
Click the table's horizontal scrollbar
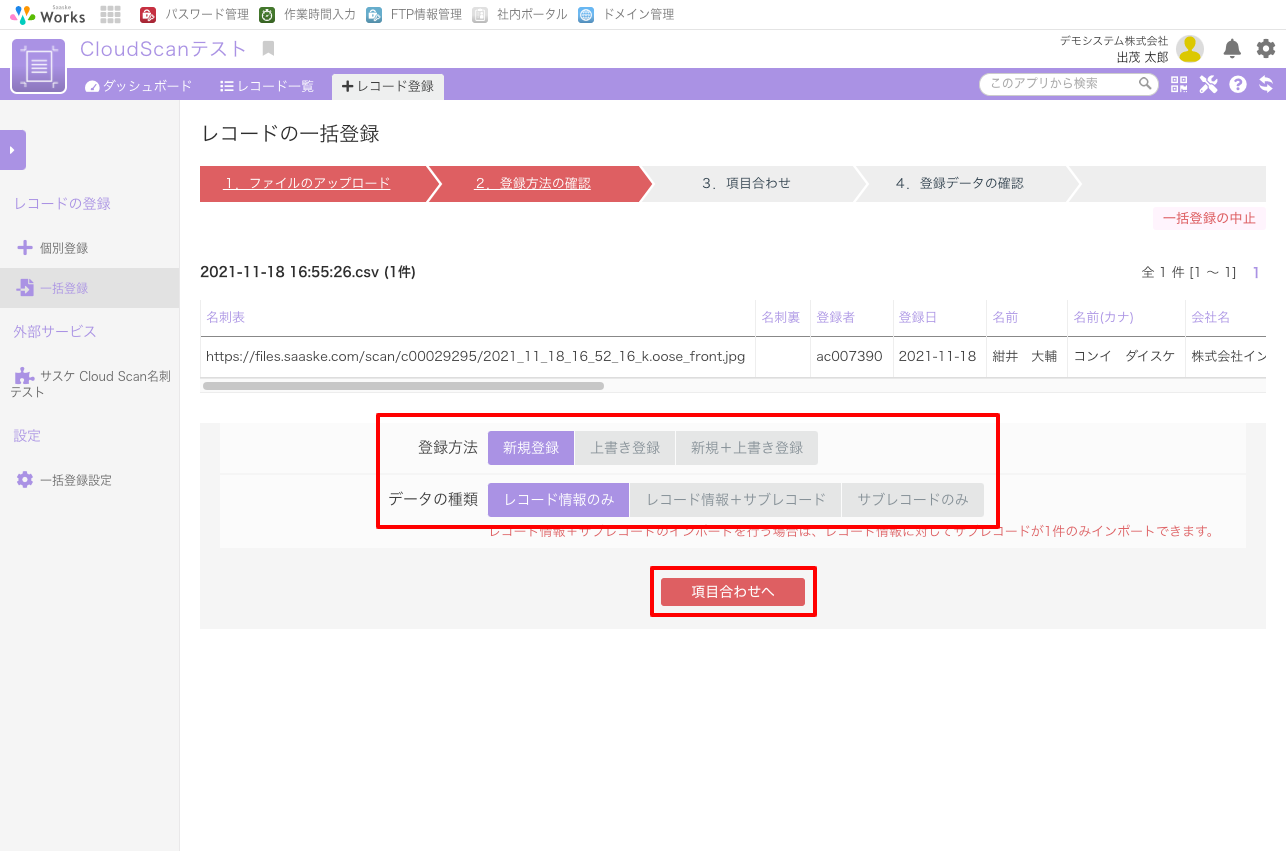point(403,385)
